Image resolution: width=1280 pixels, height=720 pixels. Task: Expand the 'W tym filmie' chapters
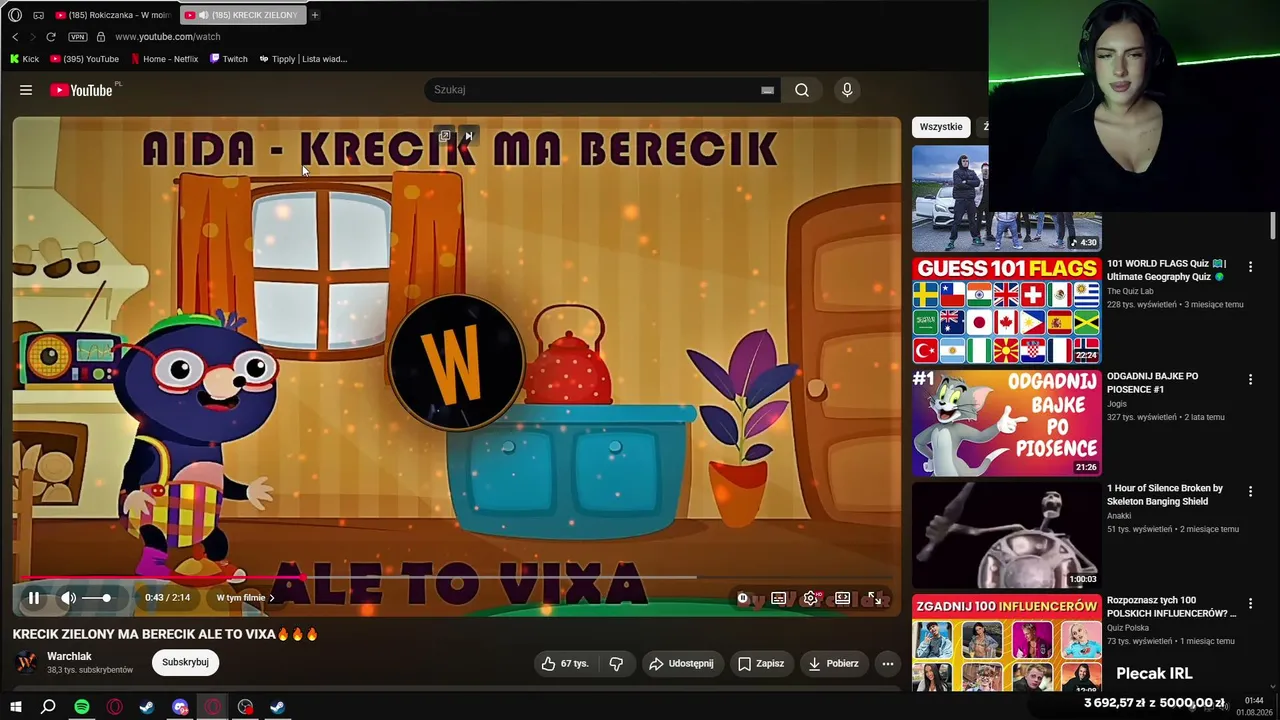(x=245, y=598)
